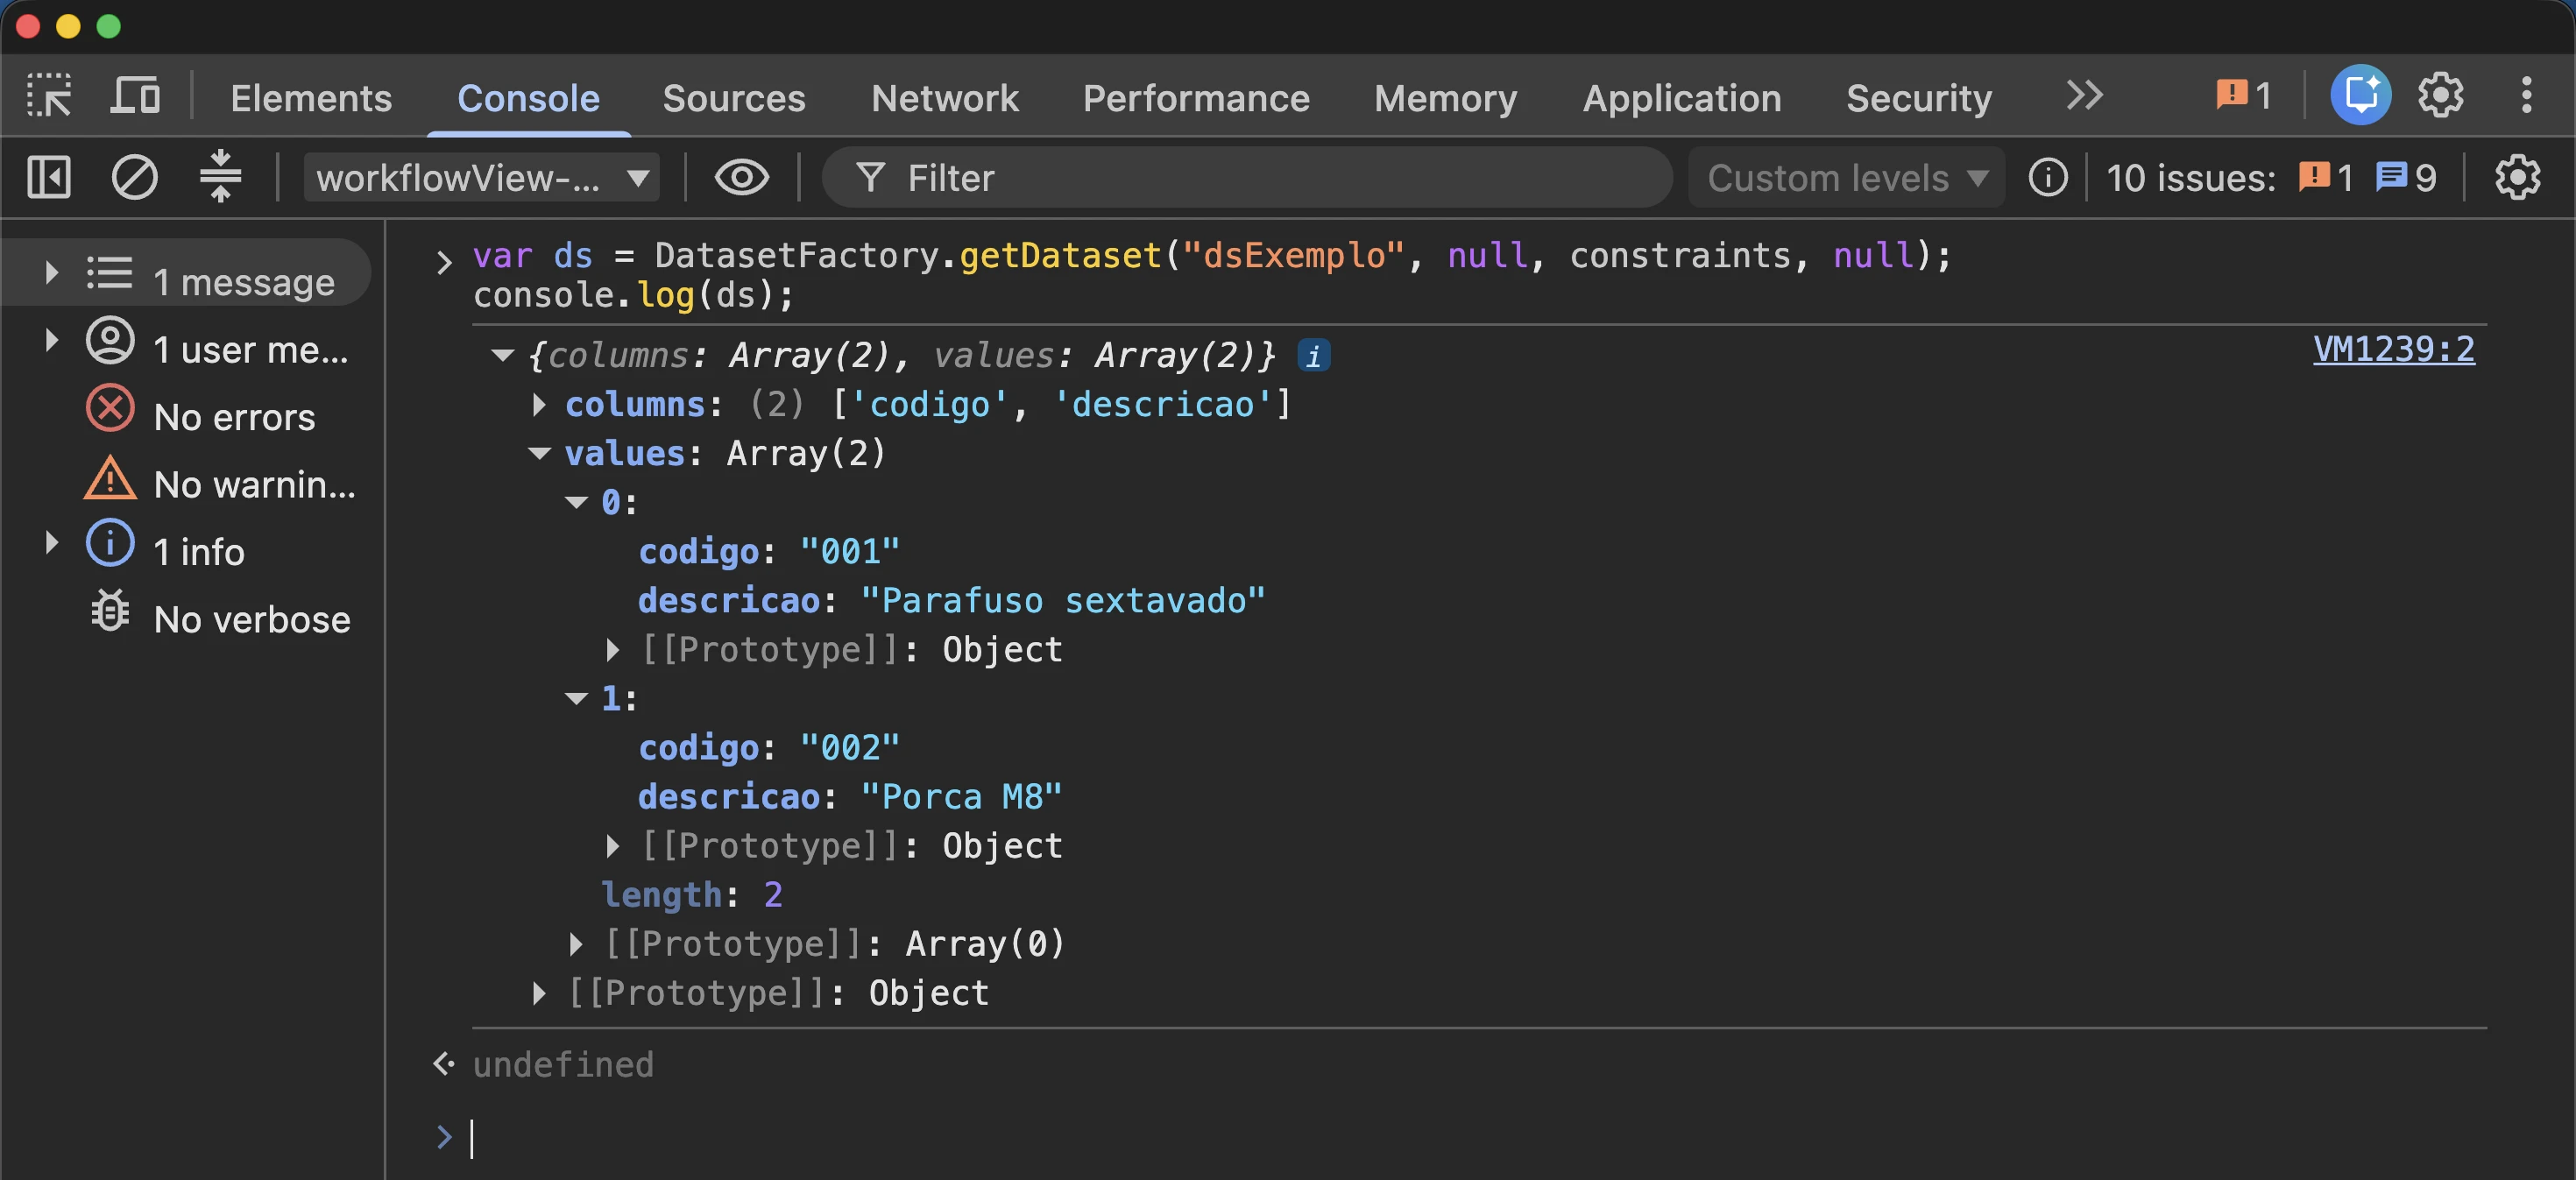Open the Network tab

(944, 98)
